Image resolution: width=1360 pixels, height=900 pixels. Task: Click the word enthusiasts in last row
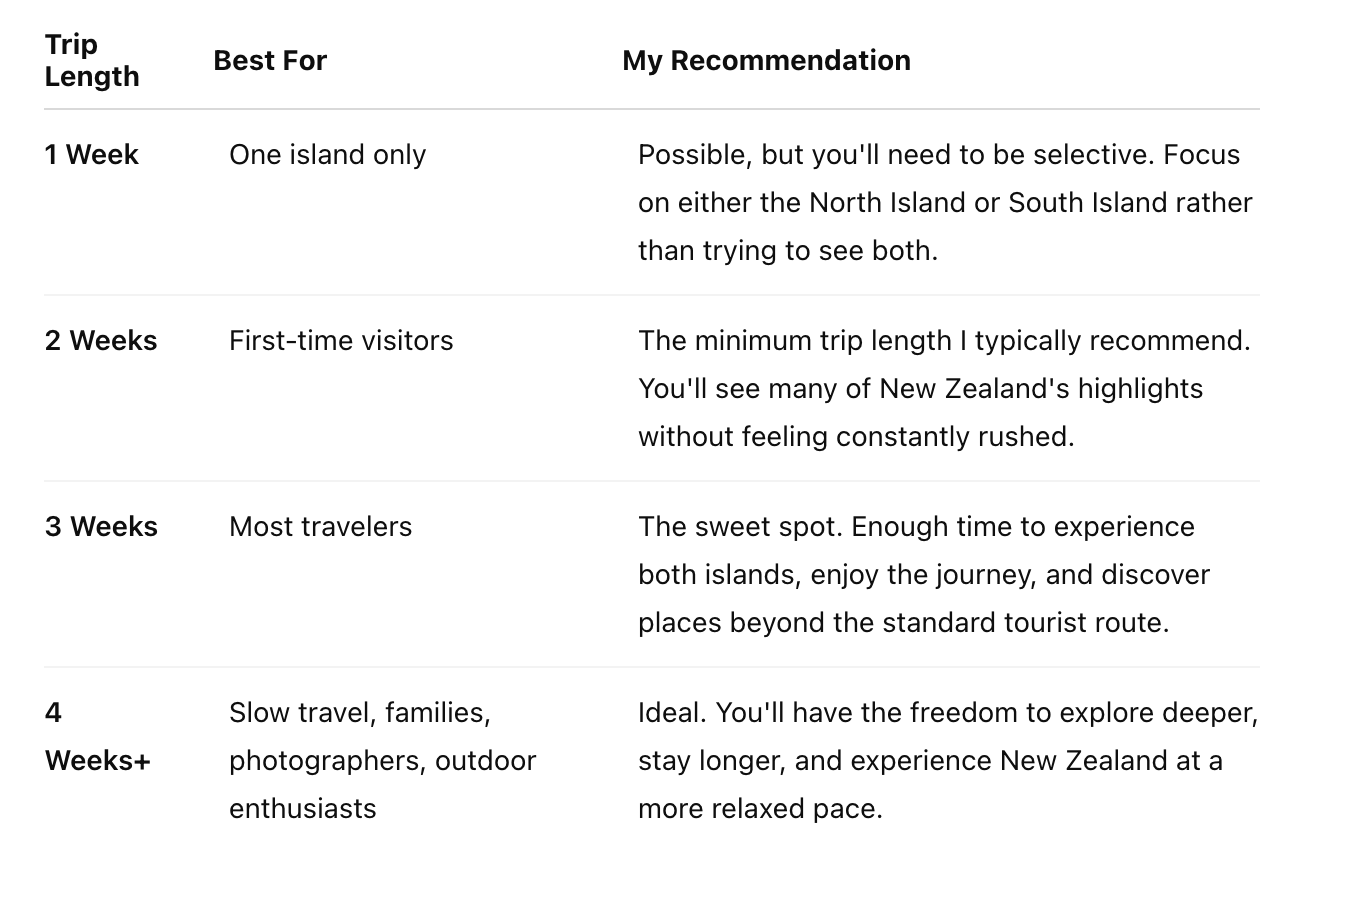[303, 808]
